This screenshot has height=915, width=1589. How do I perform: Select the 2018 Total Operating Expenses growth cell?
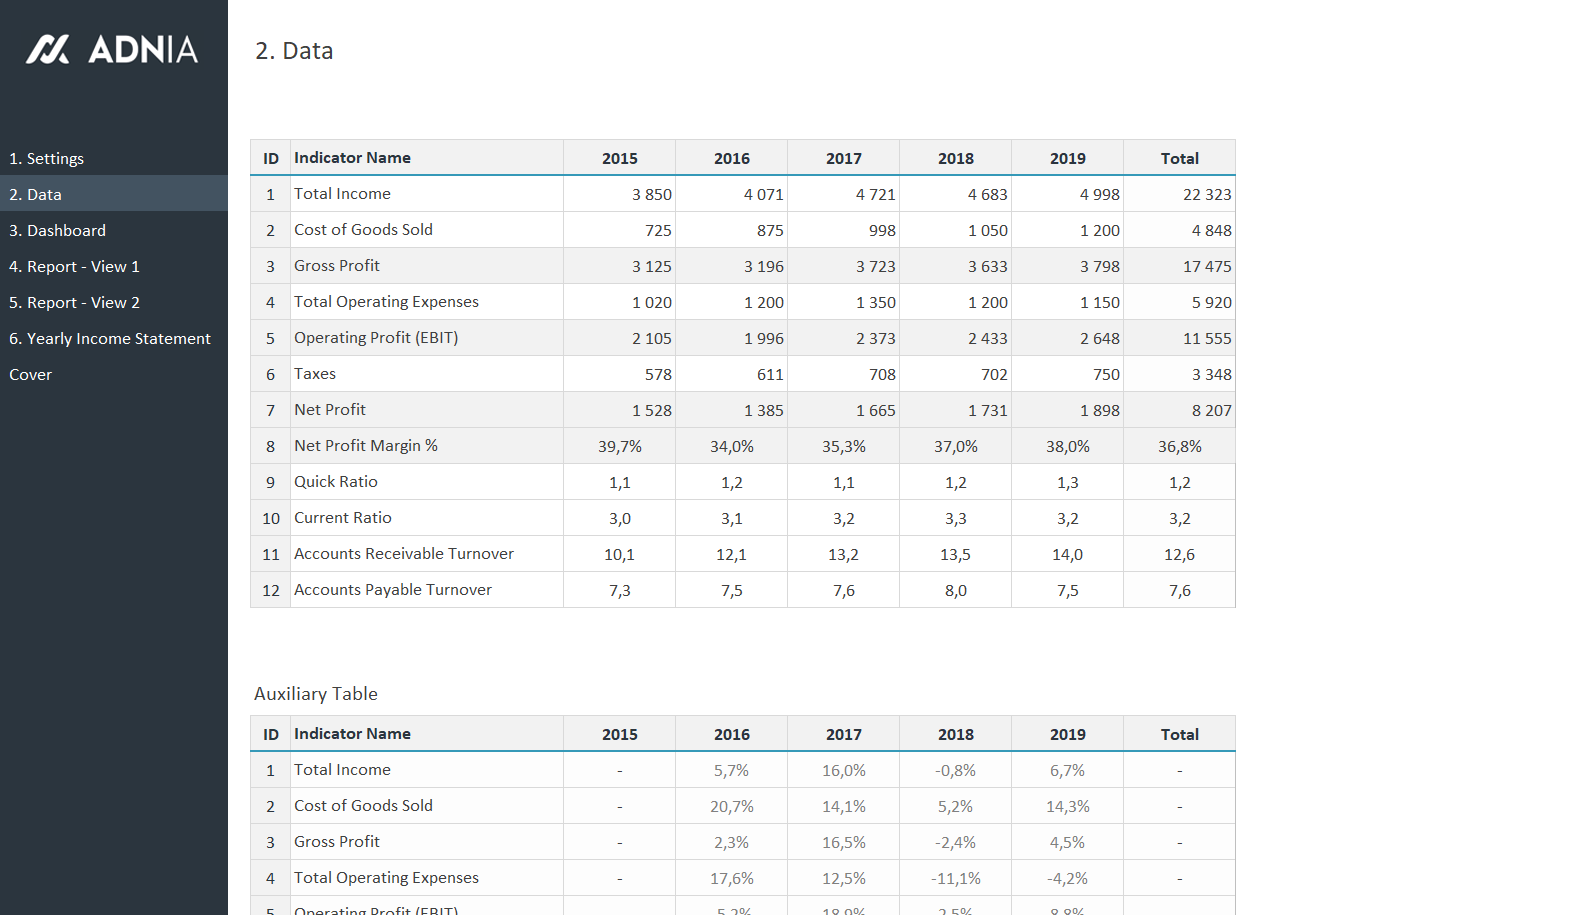955,878
